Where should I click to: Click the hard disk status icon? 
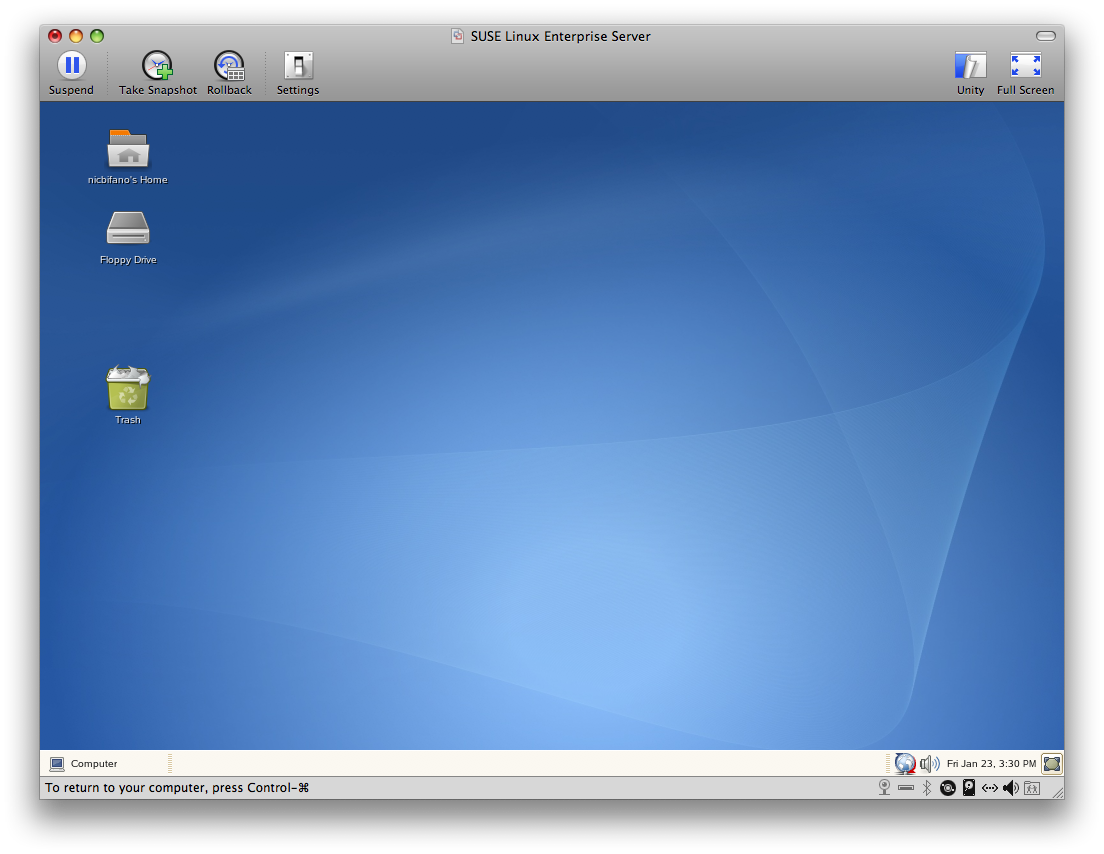(969, 788)
